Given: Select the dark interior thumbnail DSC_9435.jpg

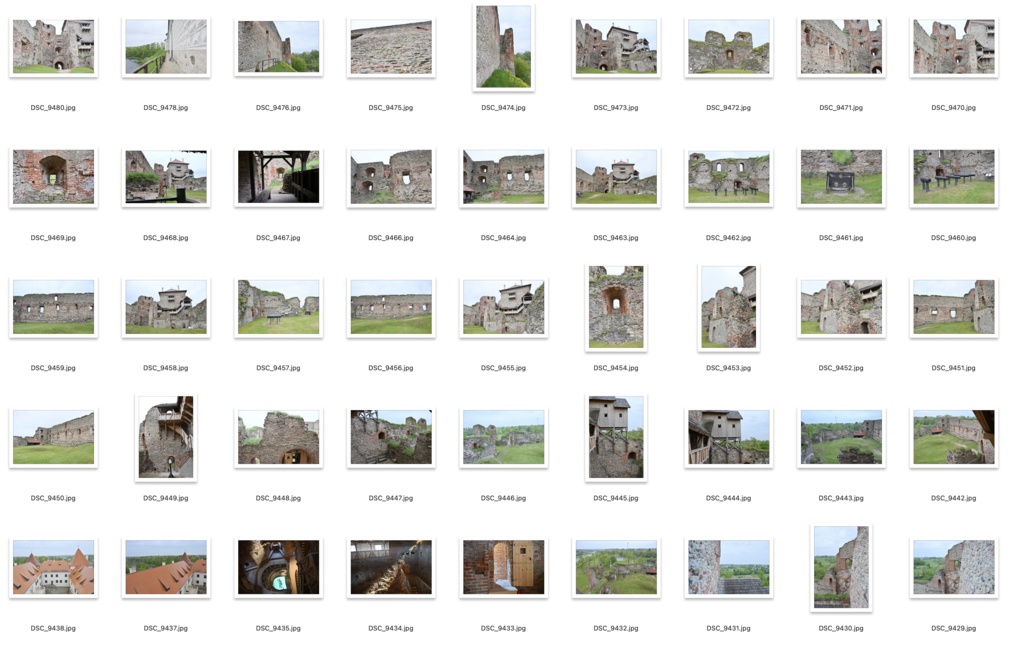Looking at the screenshot, I should [278, 567].
